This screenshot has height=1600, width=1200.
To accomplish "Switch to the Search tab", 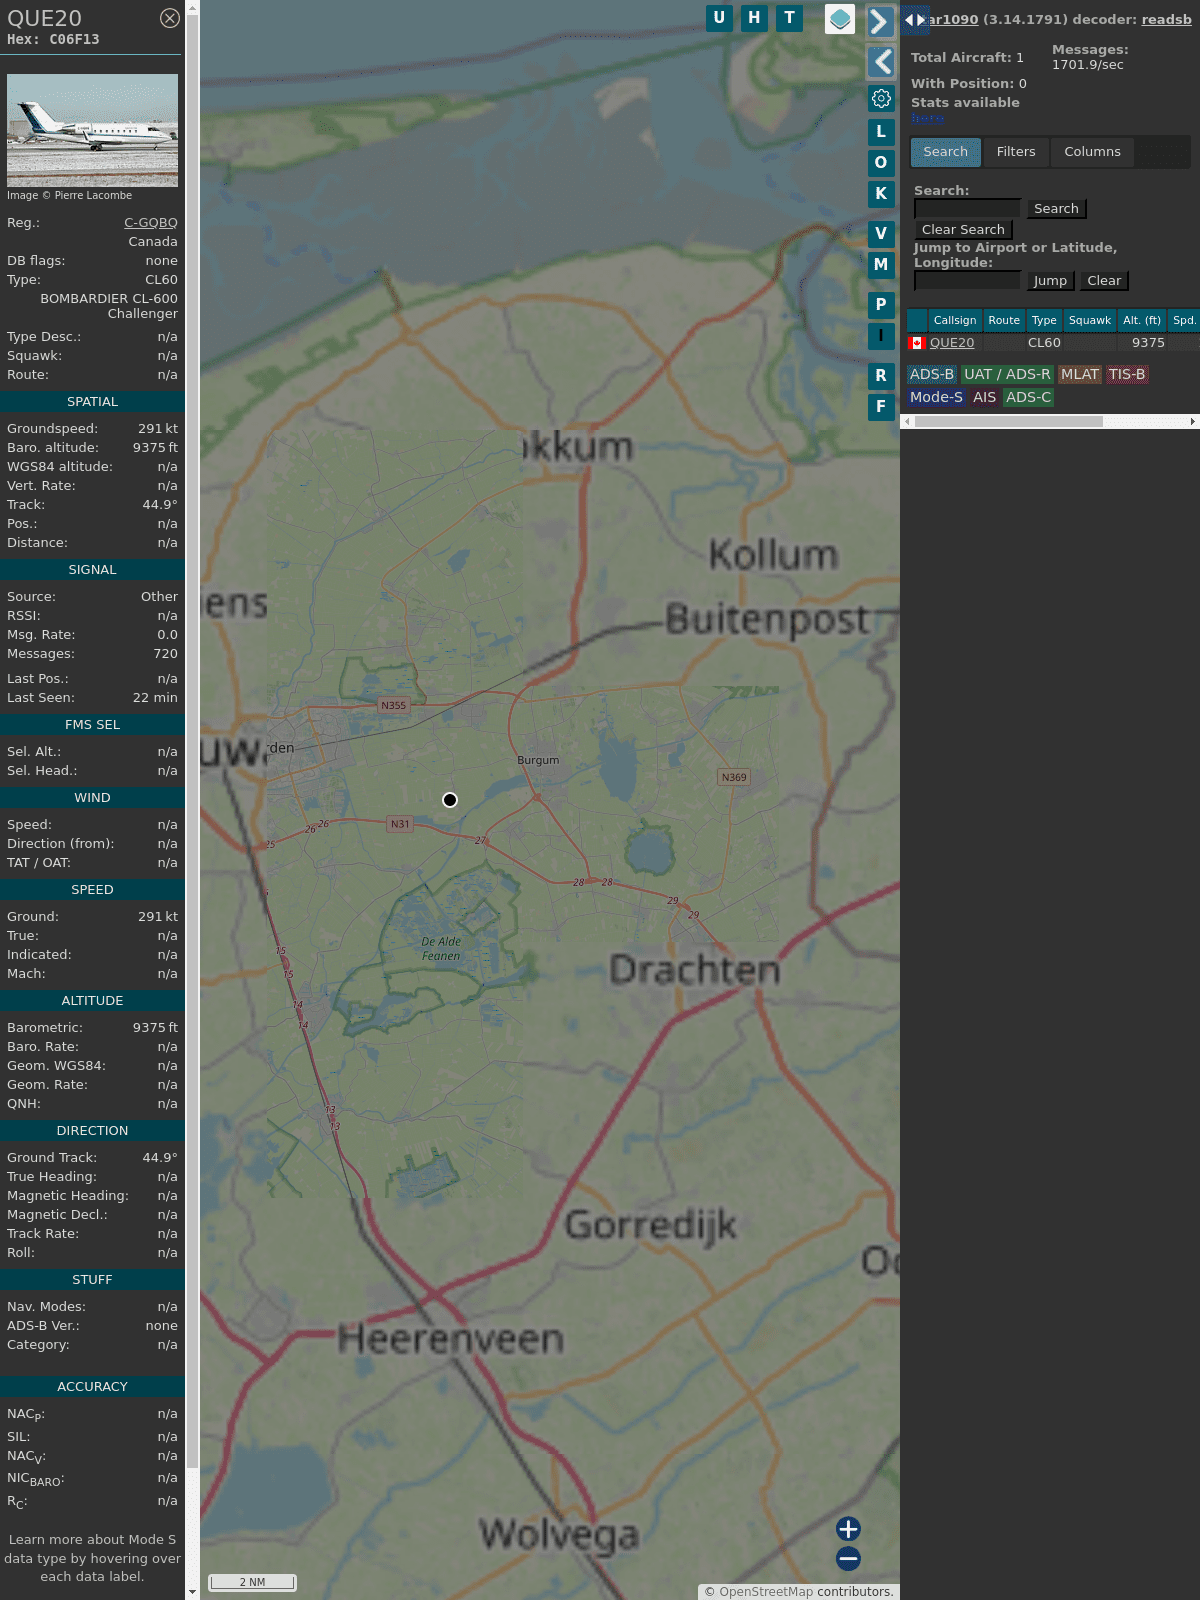I will click(946, 152).
